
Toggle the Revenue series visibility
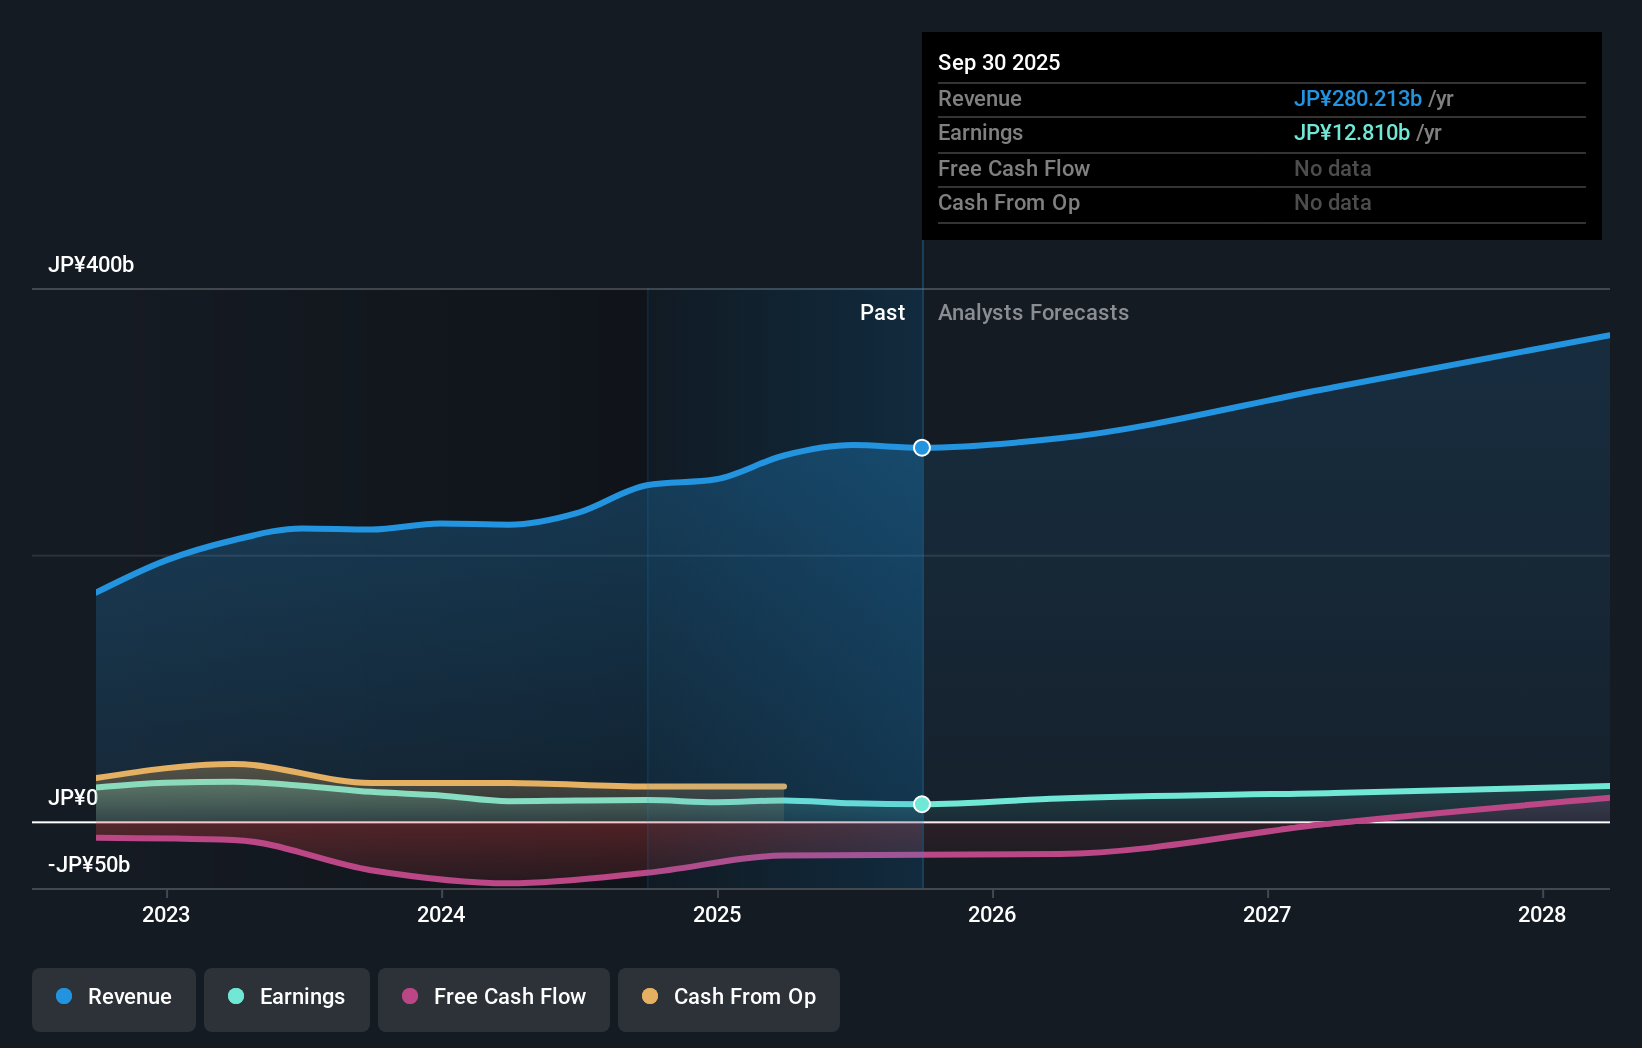113,999
